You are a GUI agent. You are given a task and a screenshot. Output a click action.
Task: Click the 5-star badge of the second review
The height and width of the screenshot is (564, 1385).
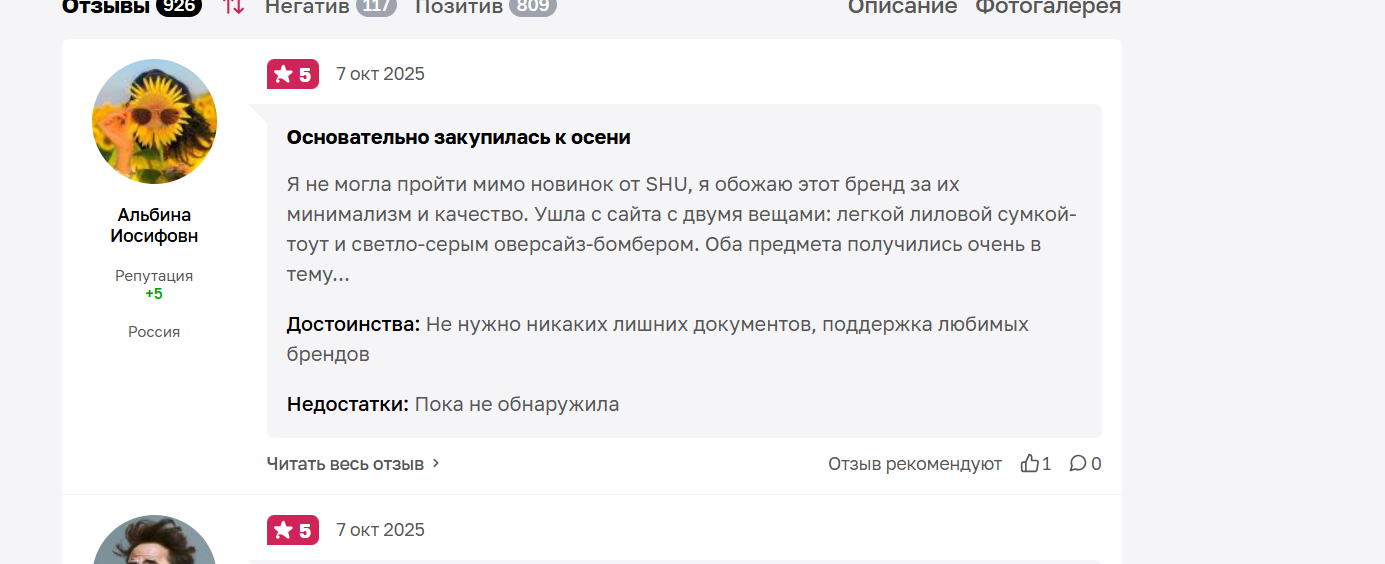coord(293,530)
